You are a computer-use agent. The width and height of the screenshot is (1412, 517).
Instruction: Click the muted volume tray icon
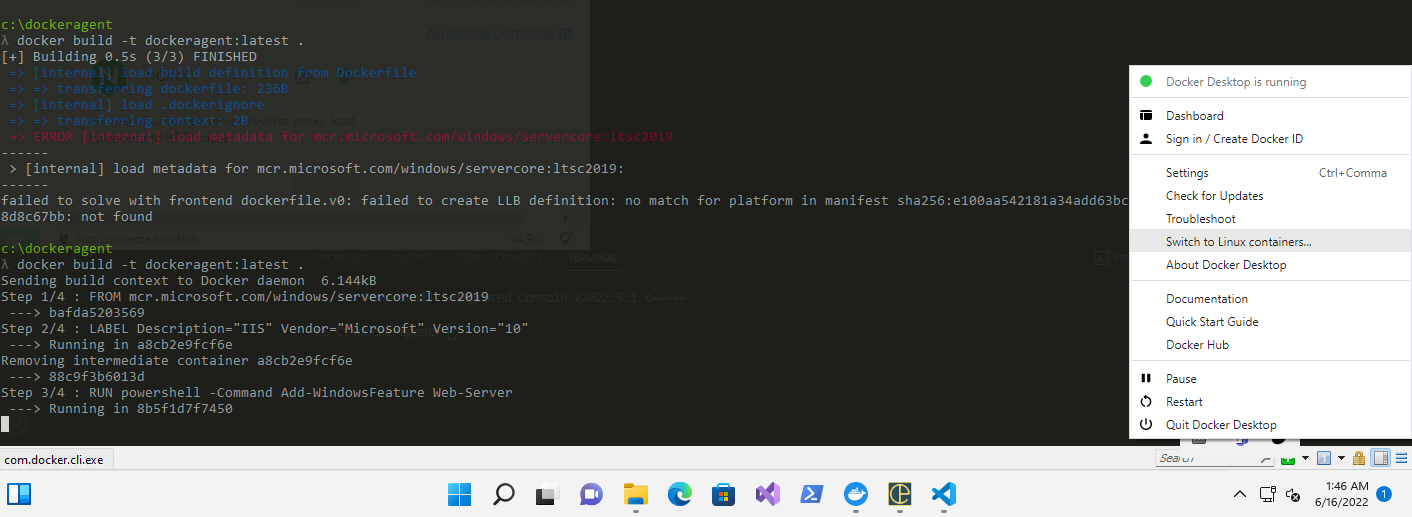click(1292, 494)
